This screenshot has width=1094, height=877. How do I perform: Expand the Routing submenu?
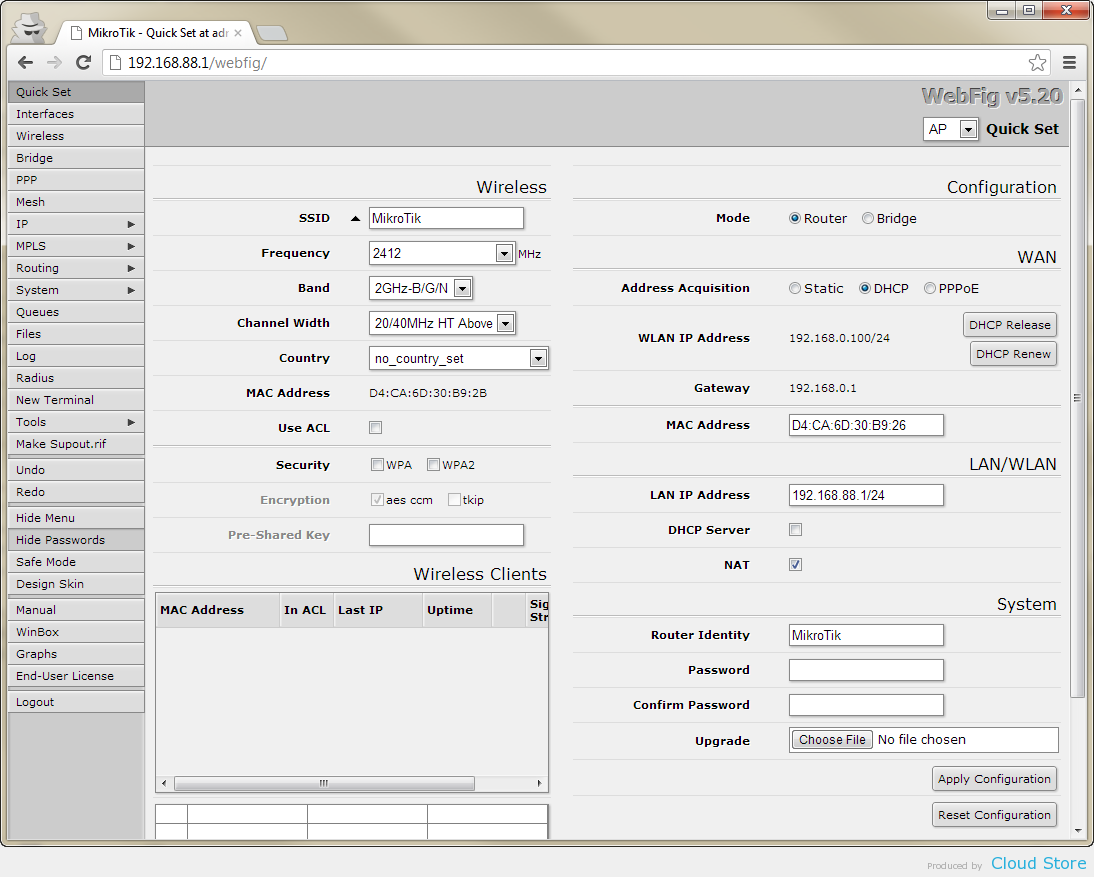point(76,268)
